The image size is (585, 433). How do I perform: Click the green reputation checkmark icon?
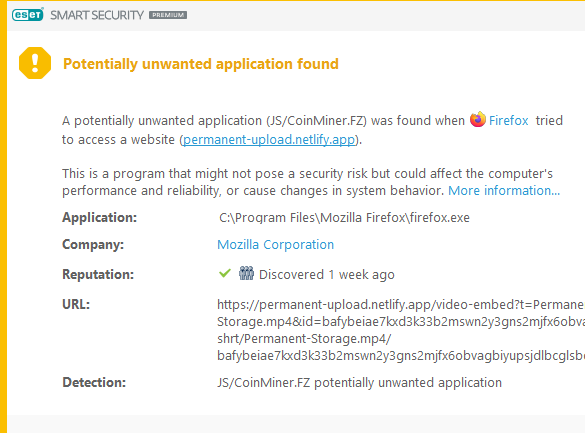pyautogui.click(x=225, y=273)
